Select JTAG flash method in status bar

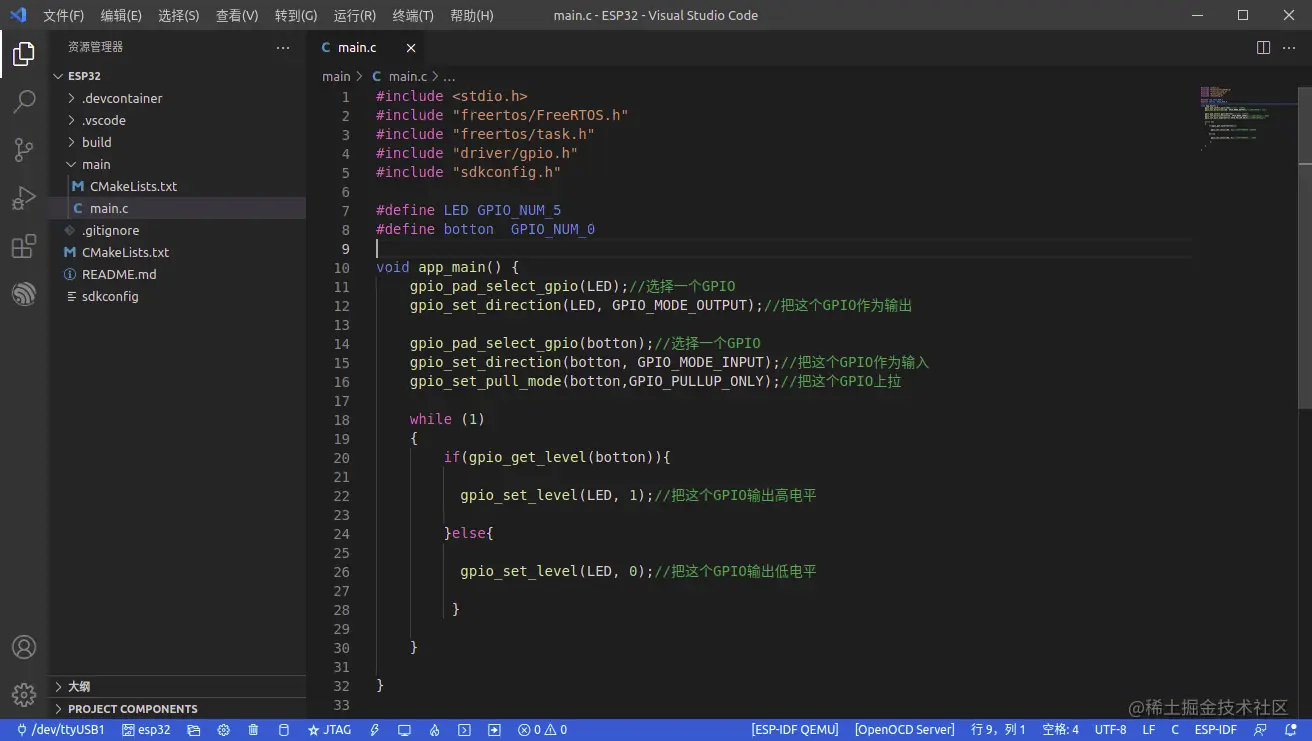click(329, 730)
